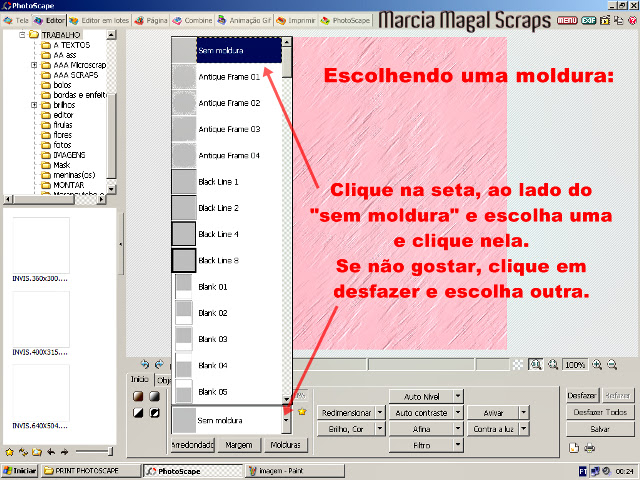Show EXIF information icon

589,20
